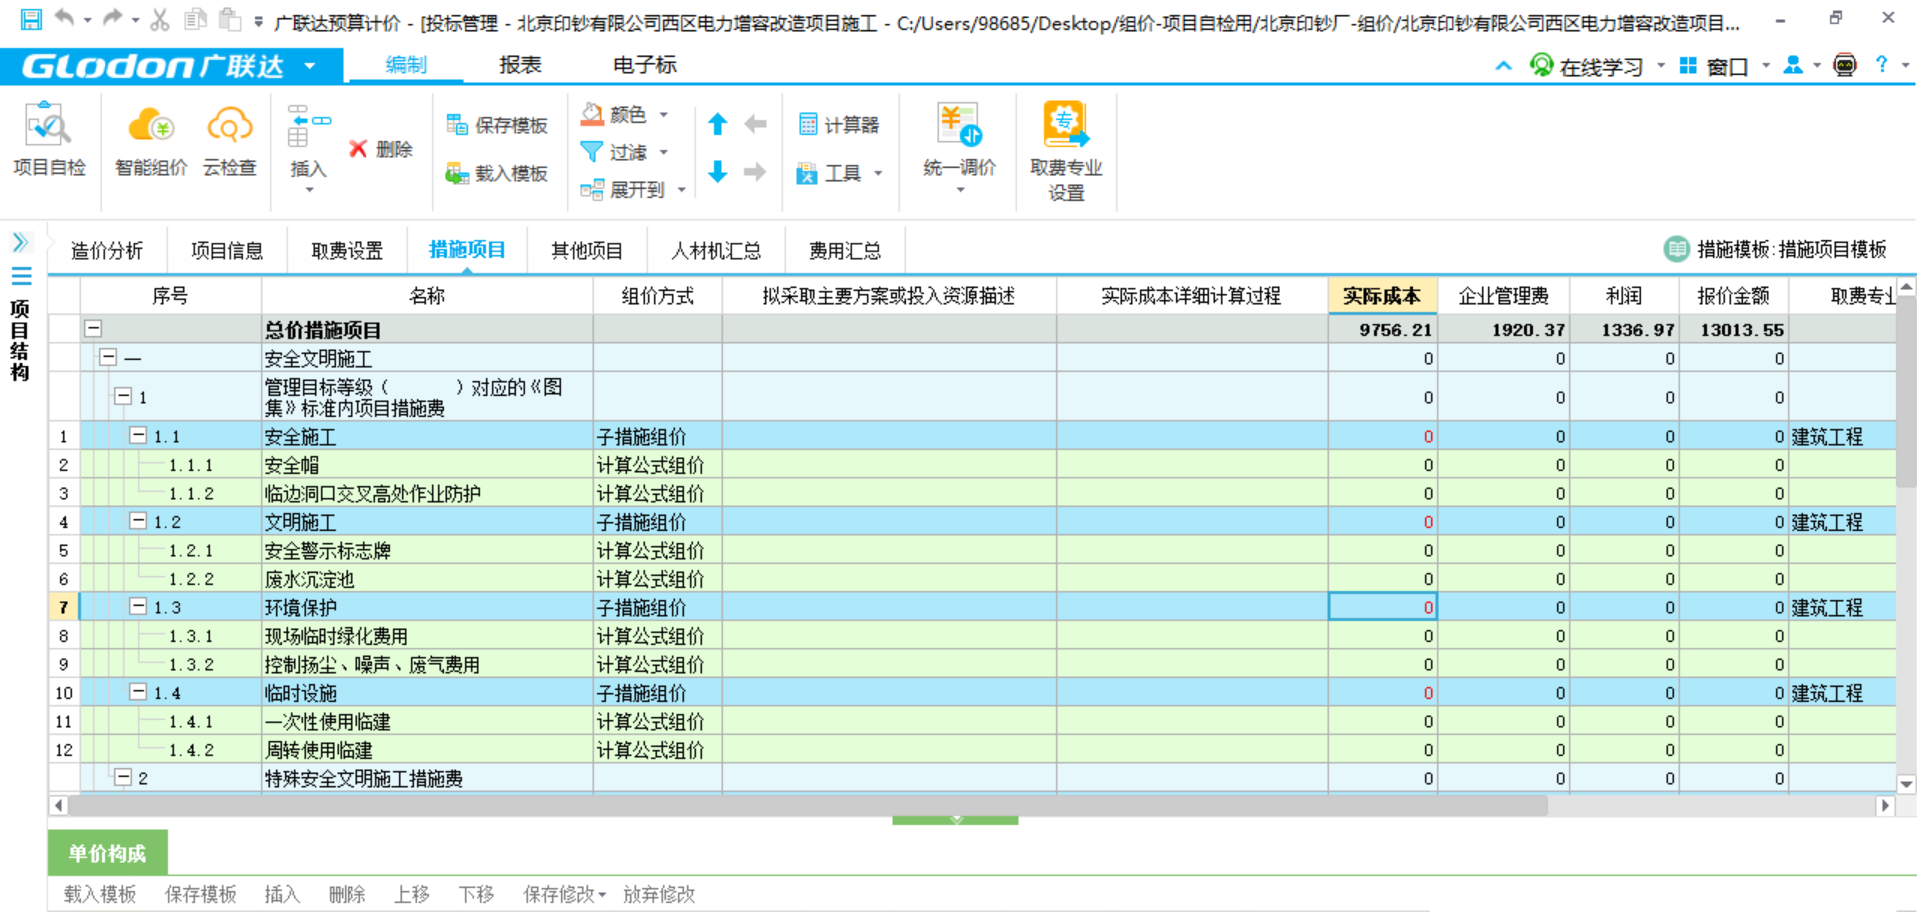Collapse node 2 特殊安全文明施工措施费
This screenshot has height=912, width=1917.
click(x=123, y=777)
